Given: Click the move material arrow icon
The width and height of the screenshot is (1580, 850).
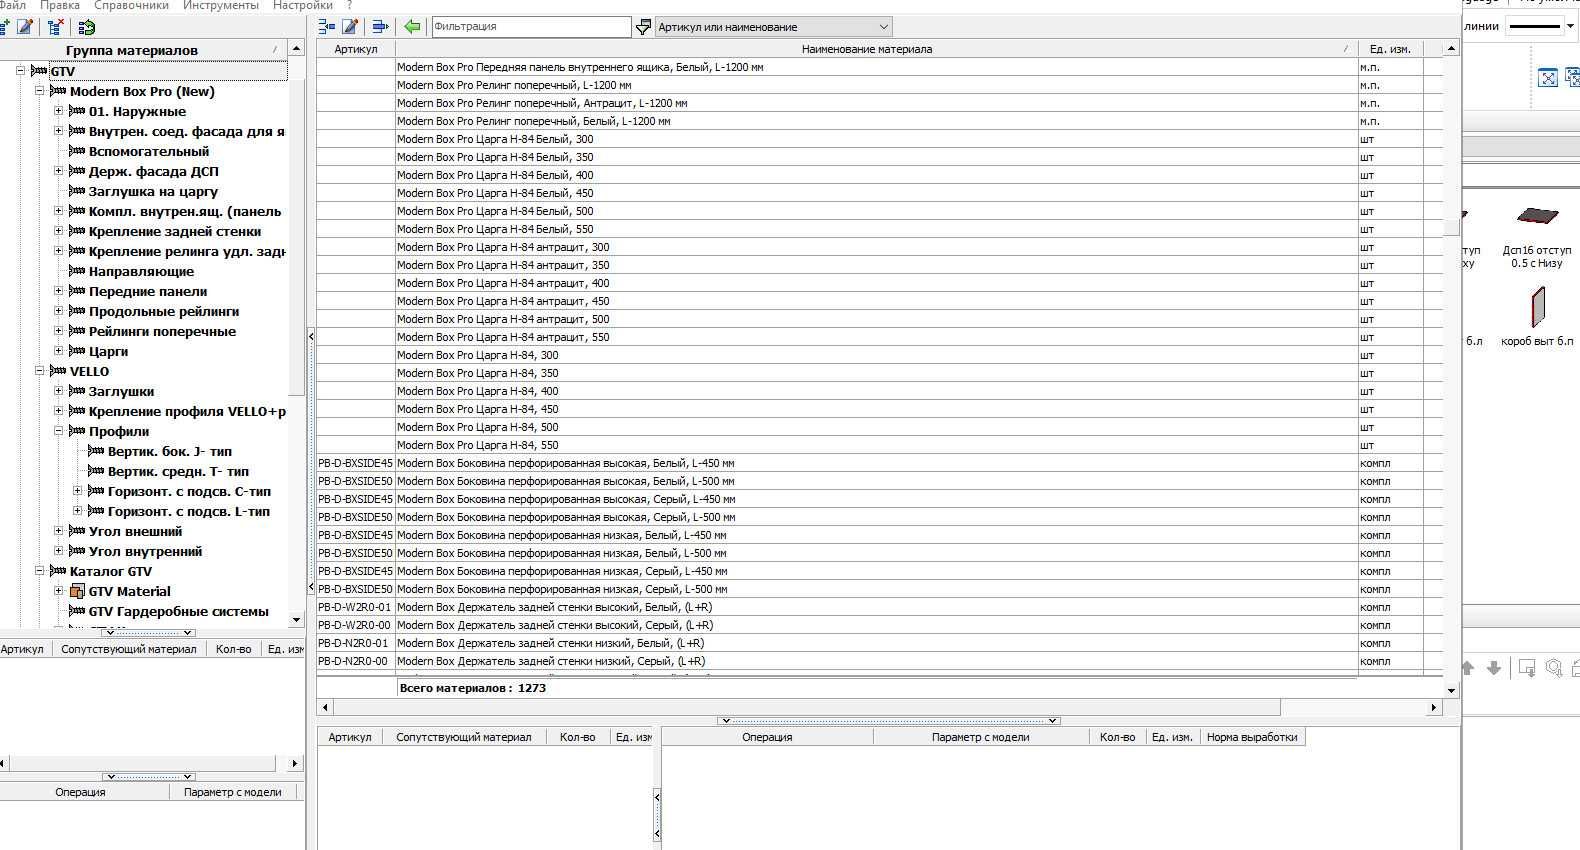Looking at the screenshot, I should [380, 27].
